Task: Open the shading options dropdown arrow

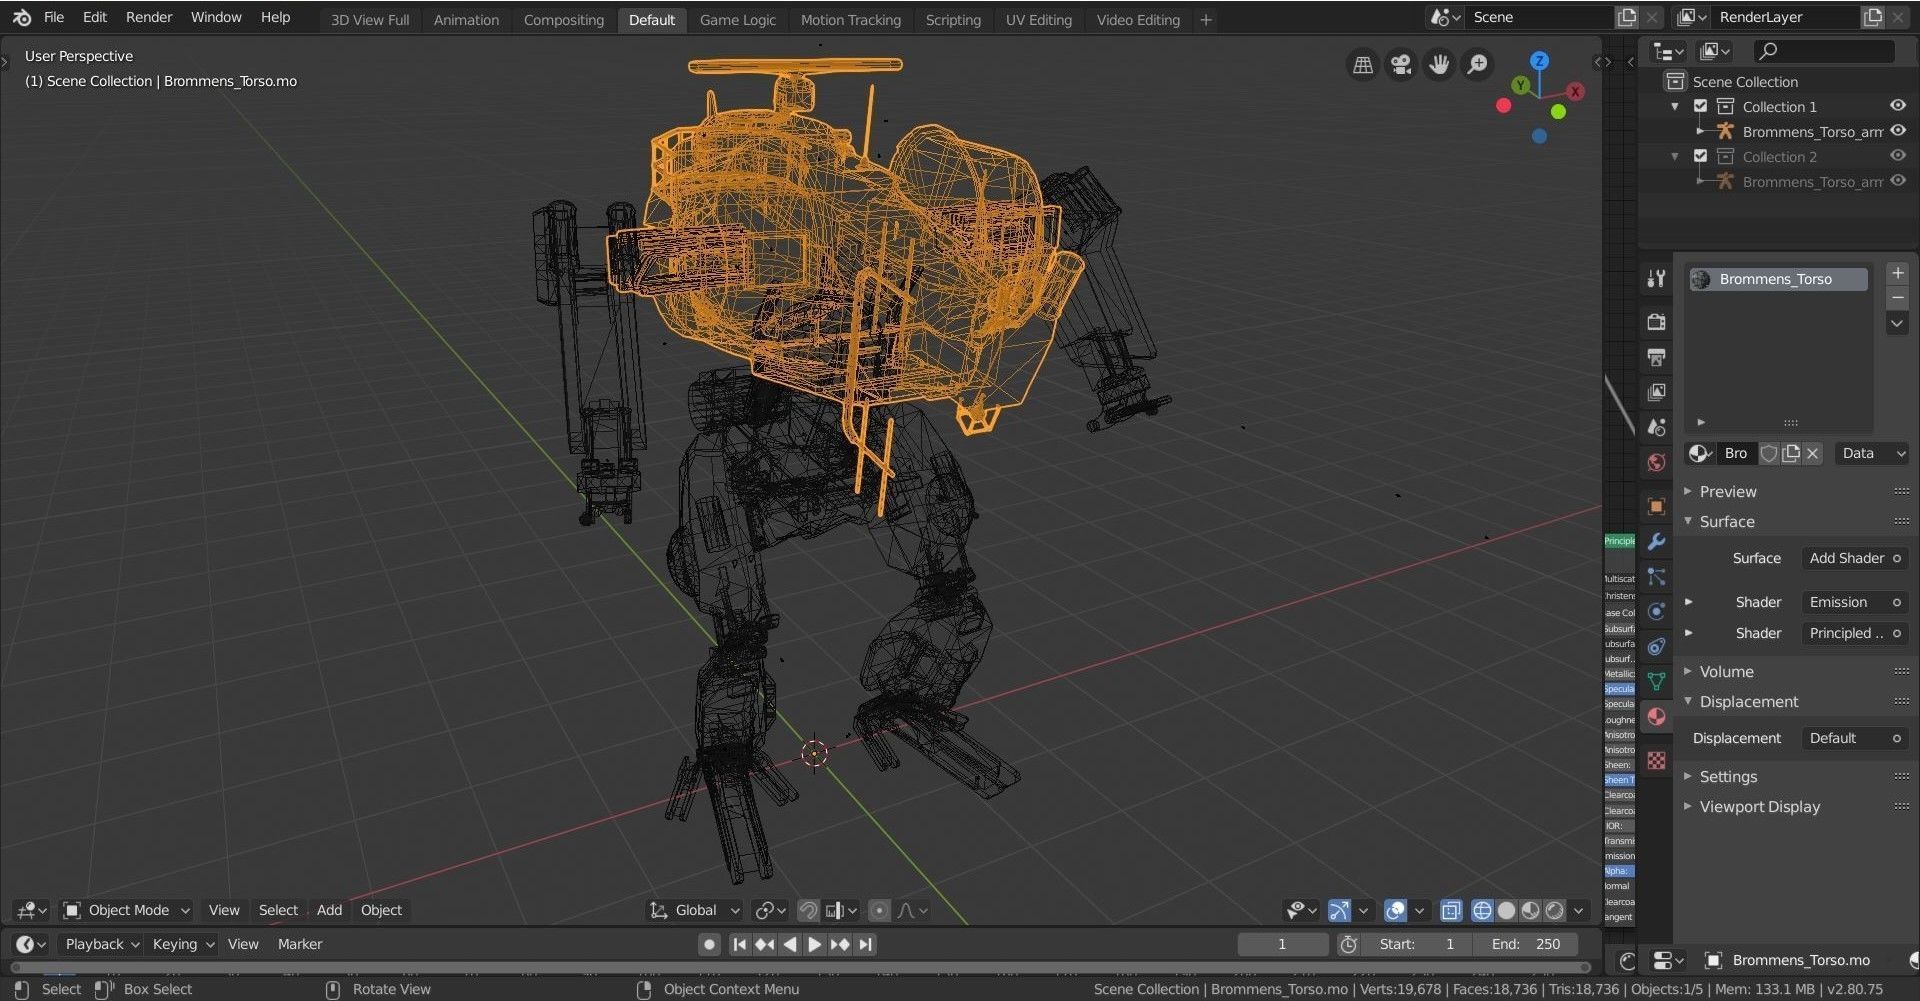Action: tap(1579, 910)
